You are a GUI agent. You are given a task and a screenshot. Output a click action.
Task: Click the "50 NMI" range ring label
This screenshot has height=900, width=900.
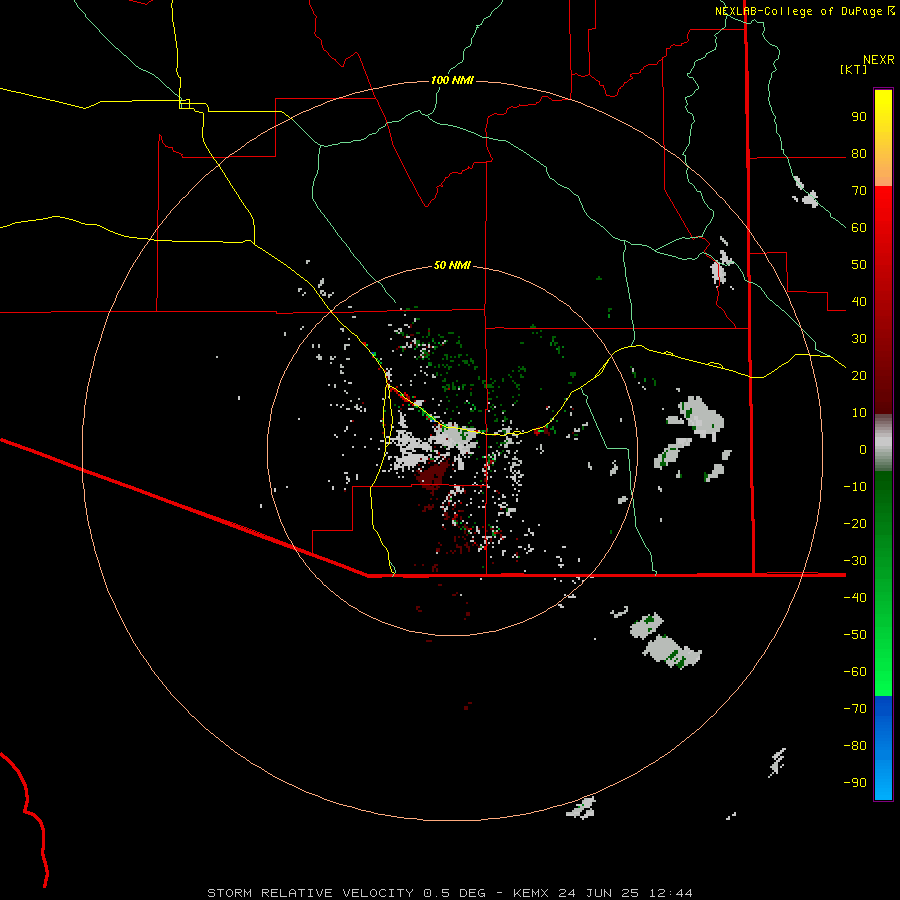click(452, 265)
